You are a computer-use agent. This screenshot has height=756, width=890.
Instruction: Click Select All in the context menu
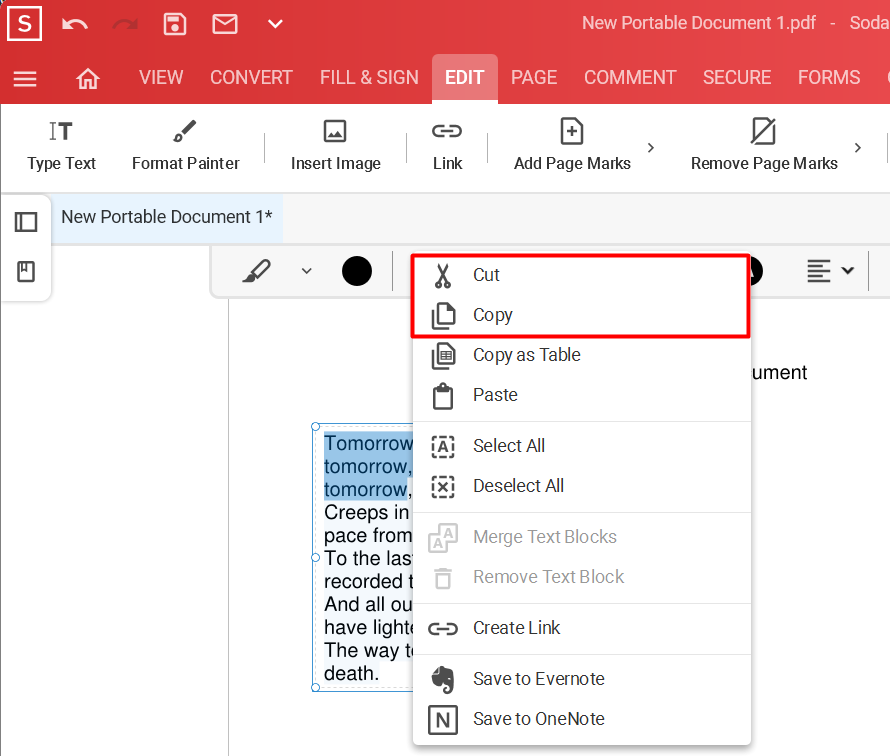(x=581, y=446)
